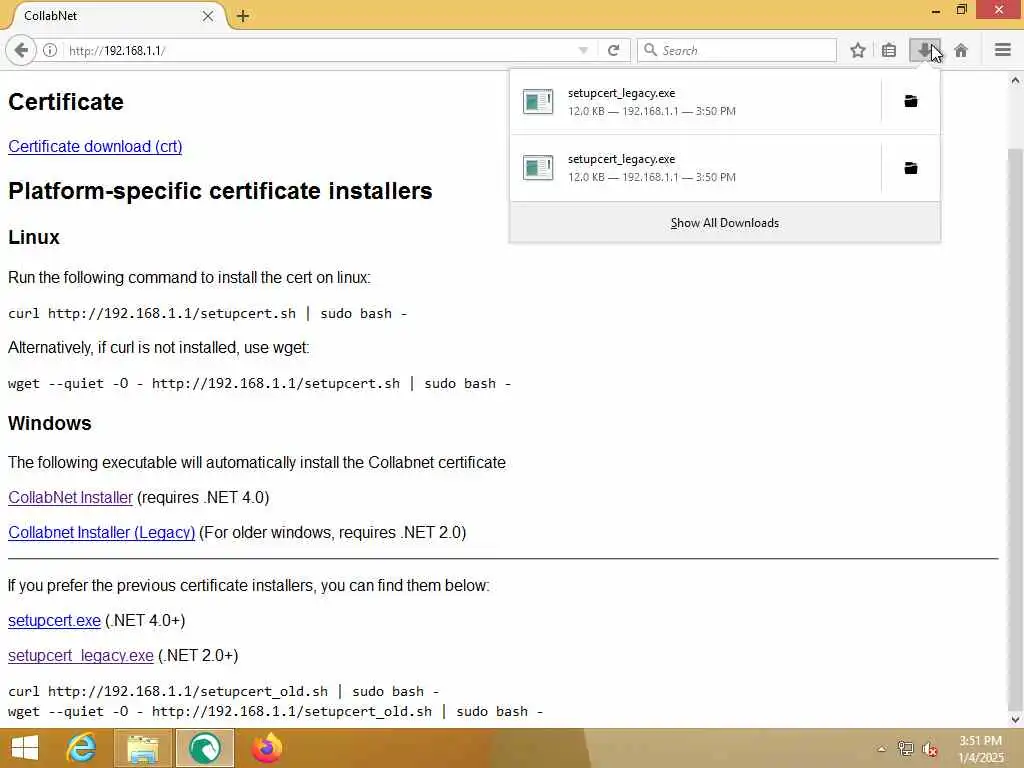Toggle the downloads arrow button
The width and height of the screenshot is (1024, 768).
pyautogui.click(x=924, y=50)
